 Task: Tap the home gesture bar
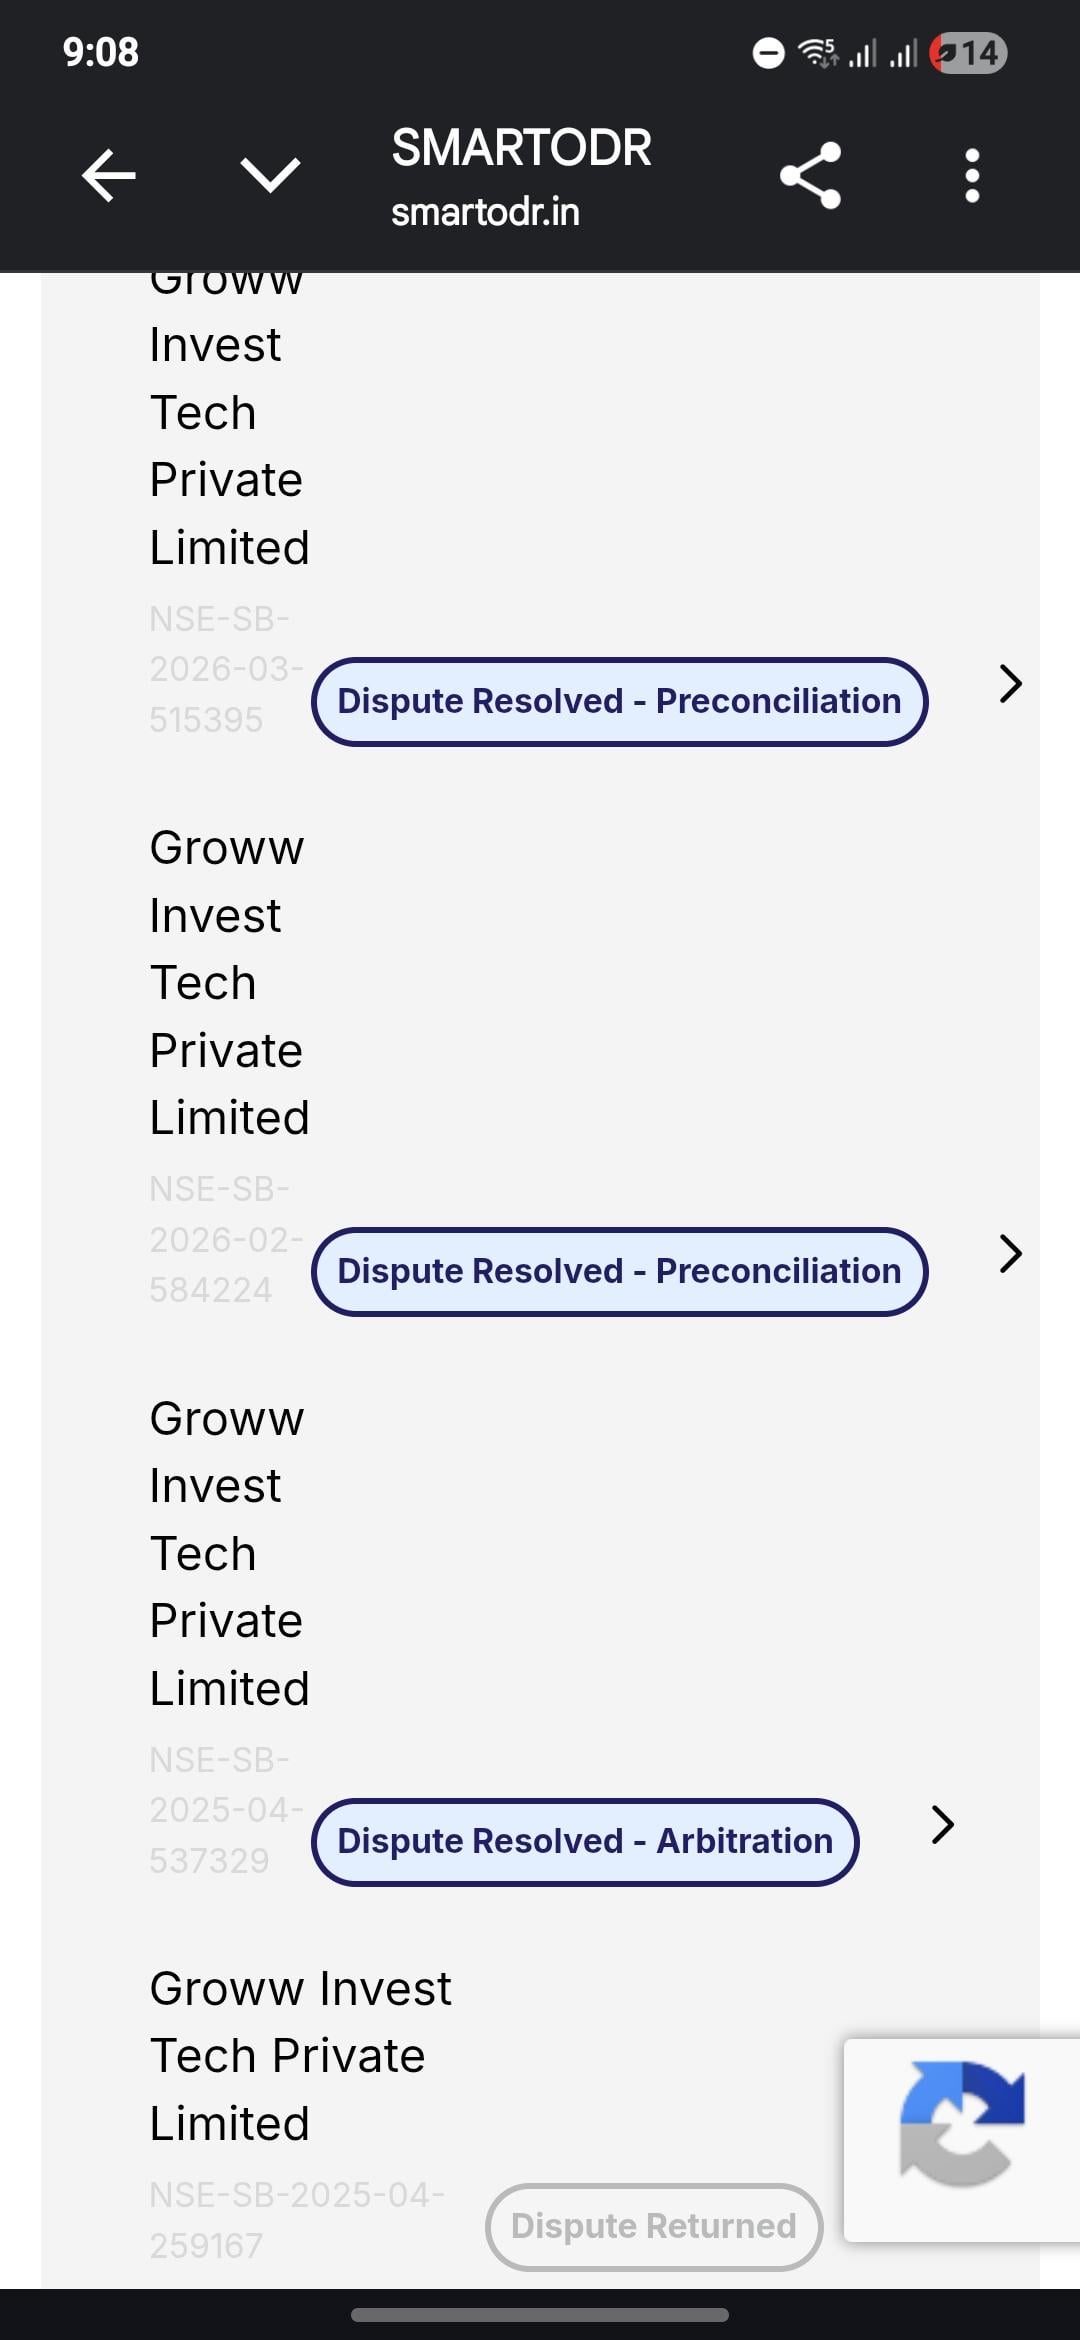540,2315
